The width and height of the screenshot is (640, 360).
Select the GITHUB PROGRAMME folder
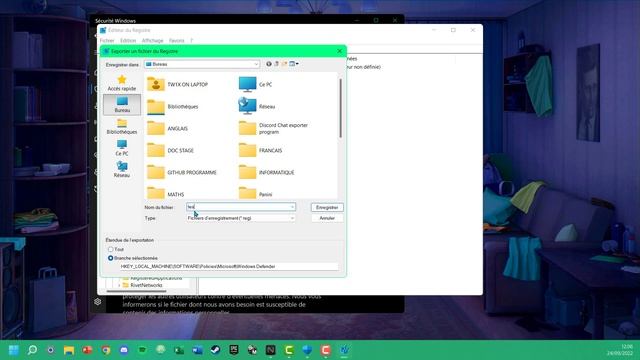point(182,173)
